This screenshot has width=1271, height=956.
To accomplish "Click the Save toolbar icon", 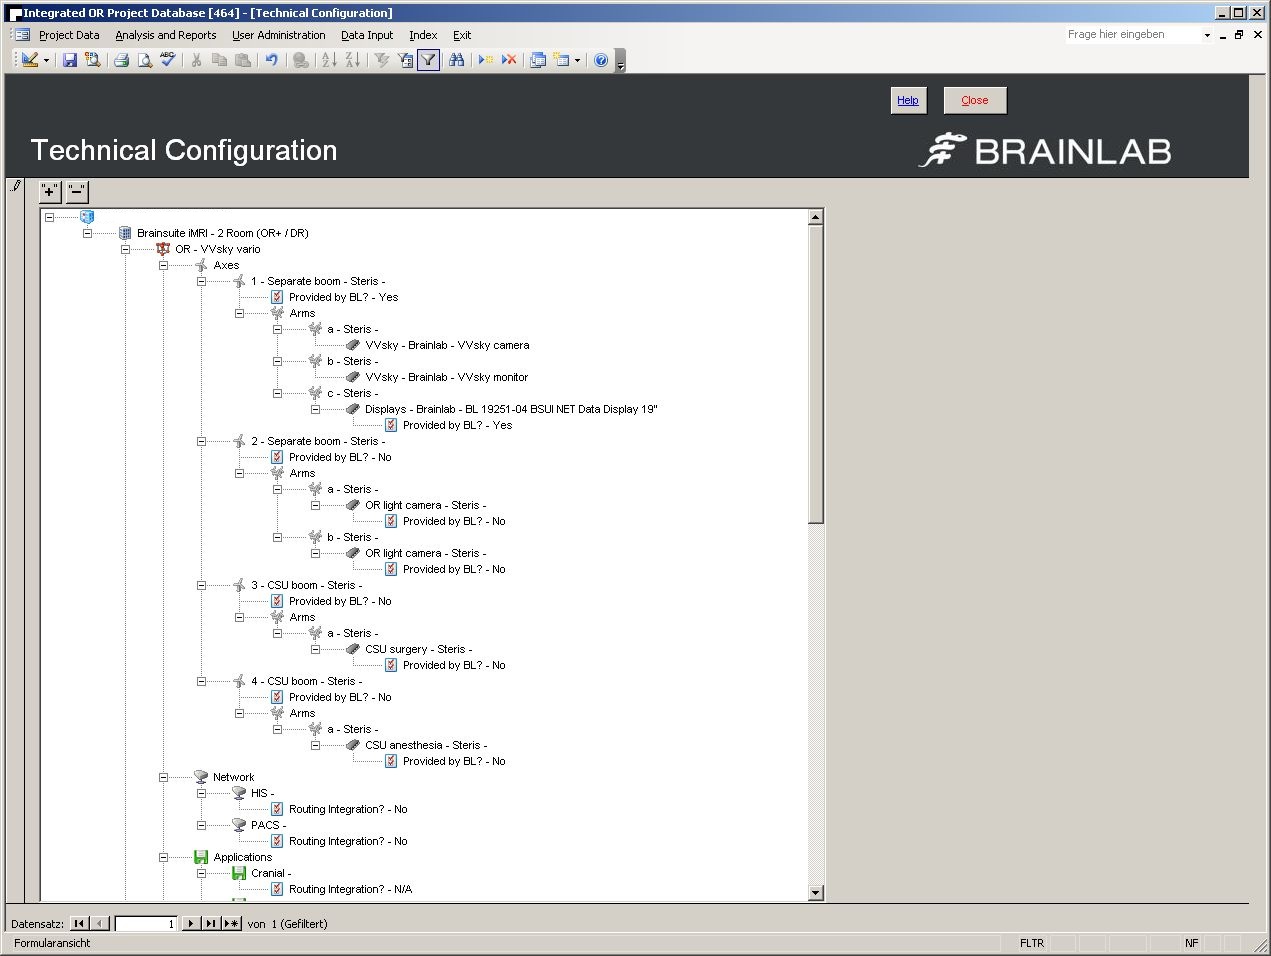I will coord(70,60).
